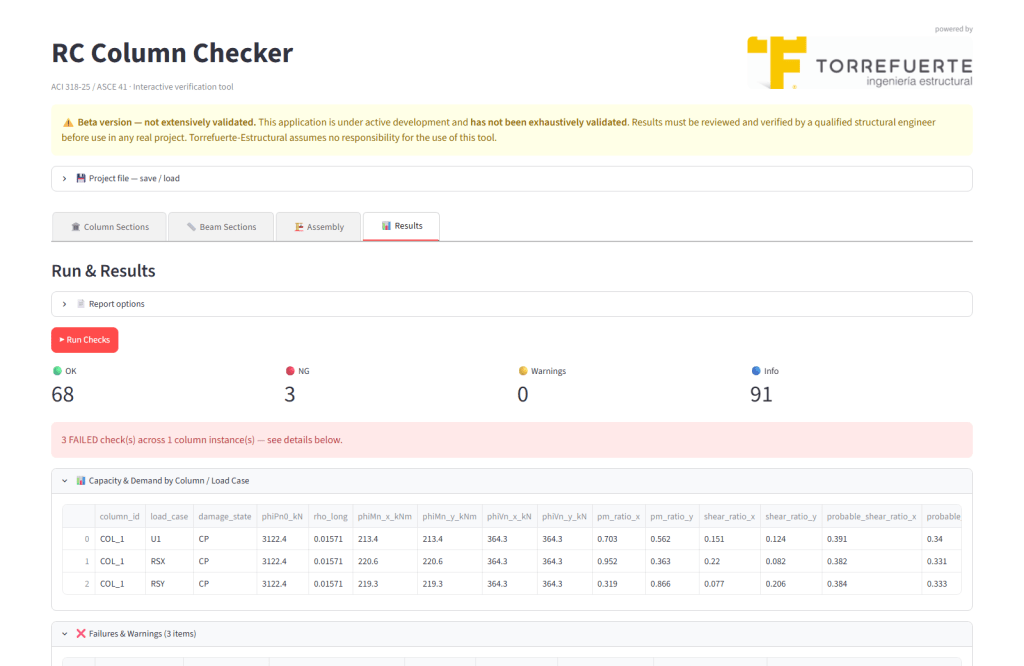Click the red NG status dot
This screenshot has width=1024, height=666.
tap(290, 371)
